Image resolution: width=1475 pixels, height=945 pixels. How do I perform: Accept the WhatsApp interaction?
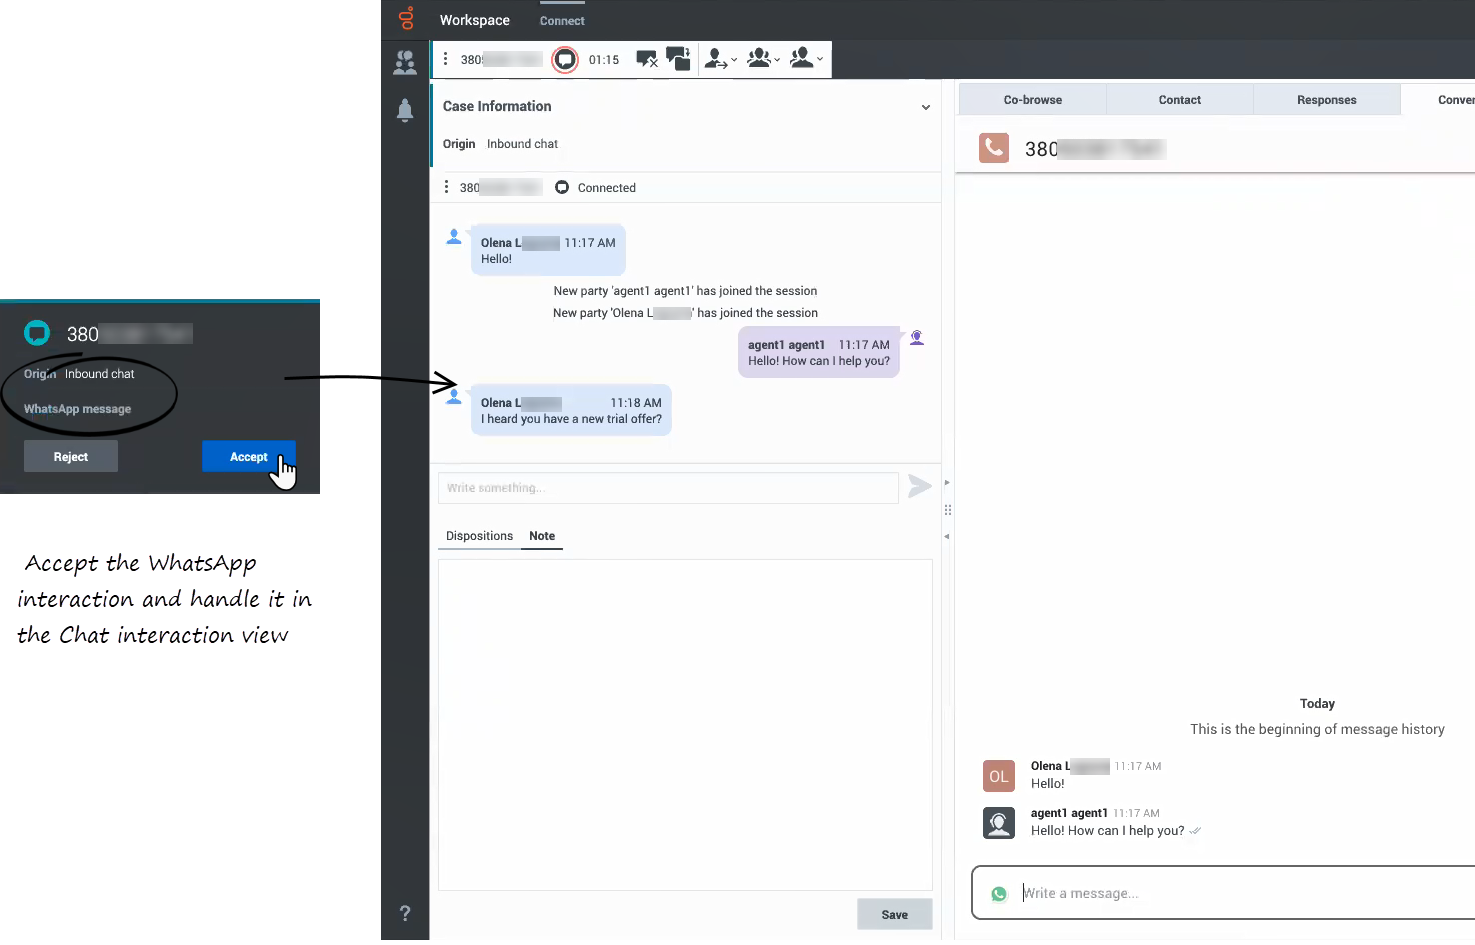click(x=248, y=457)
